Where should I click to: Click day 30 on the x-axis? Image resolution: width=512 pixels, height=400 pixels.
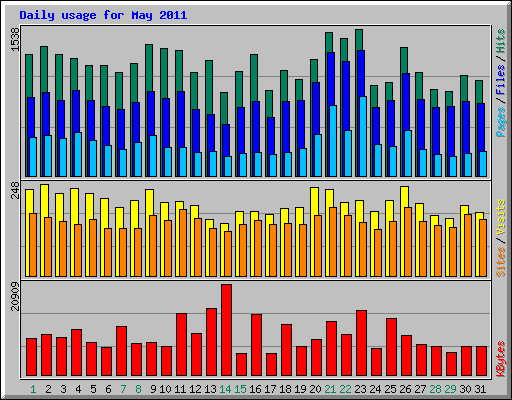point(465,389)
